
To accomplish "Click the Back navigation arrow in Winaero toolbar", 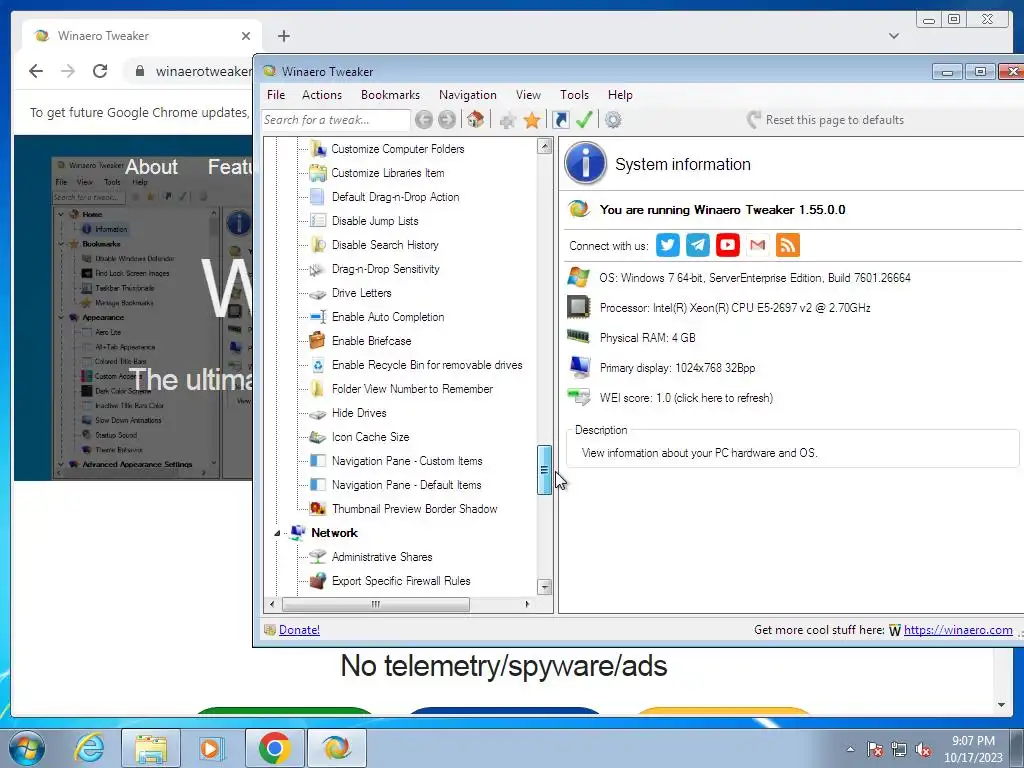I will [424, 120].
